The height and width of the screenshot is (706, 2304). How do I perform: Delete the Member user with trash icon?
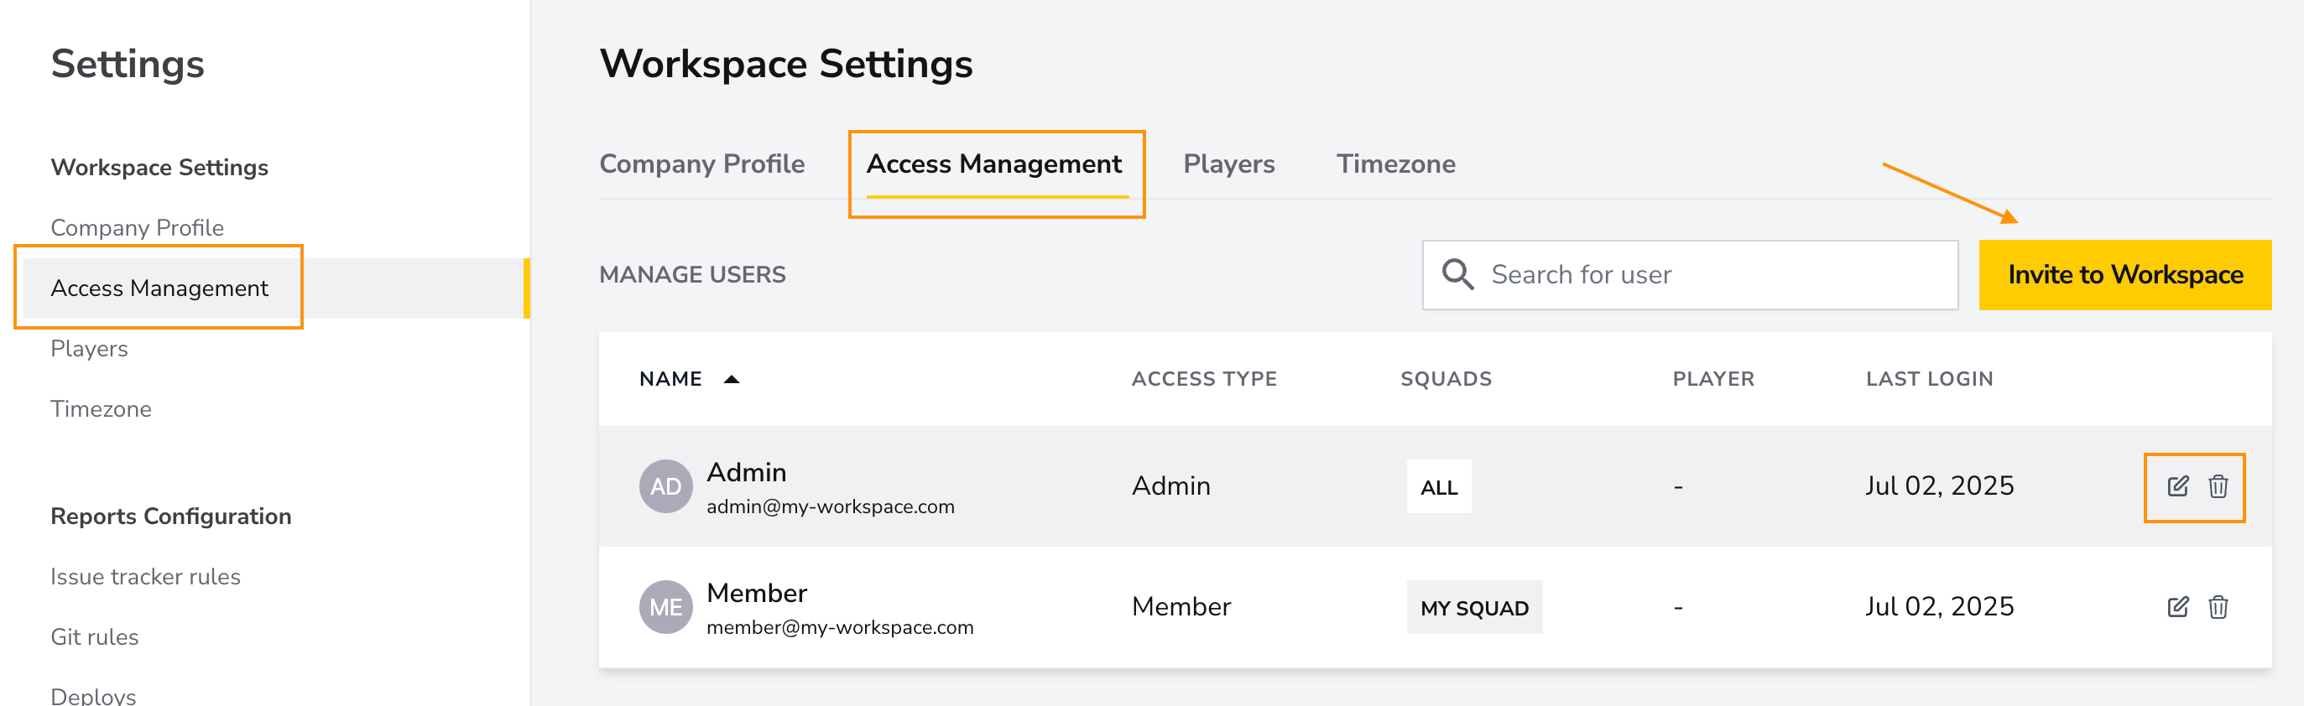(x=2218, y=607)
